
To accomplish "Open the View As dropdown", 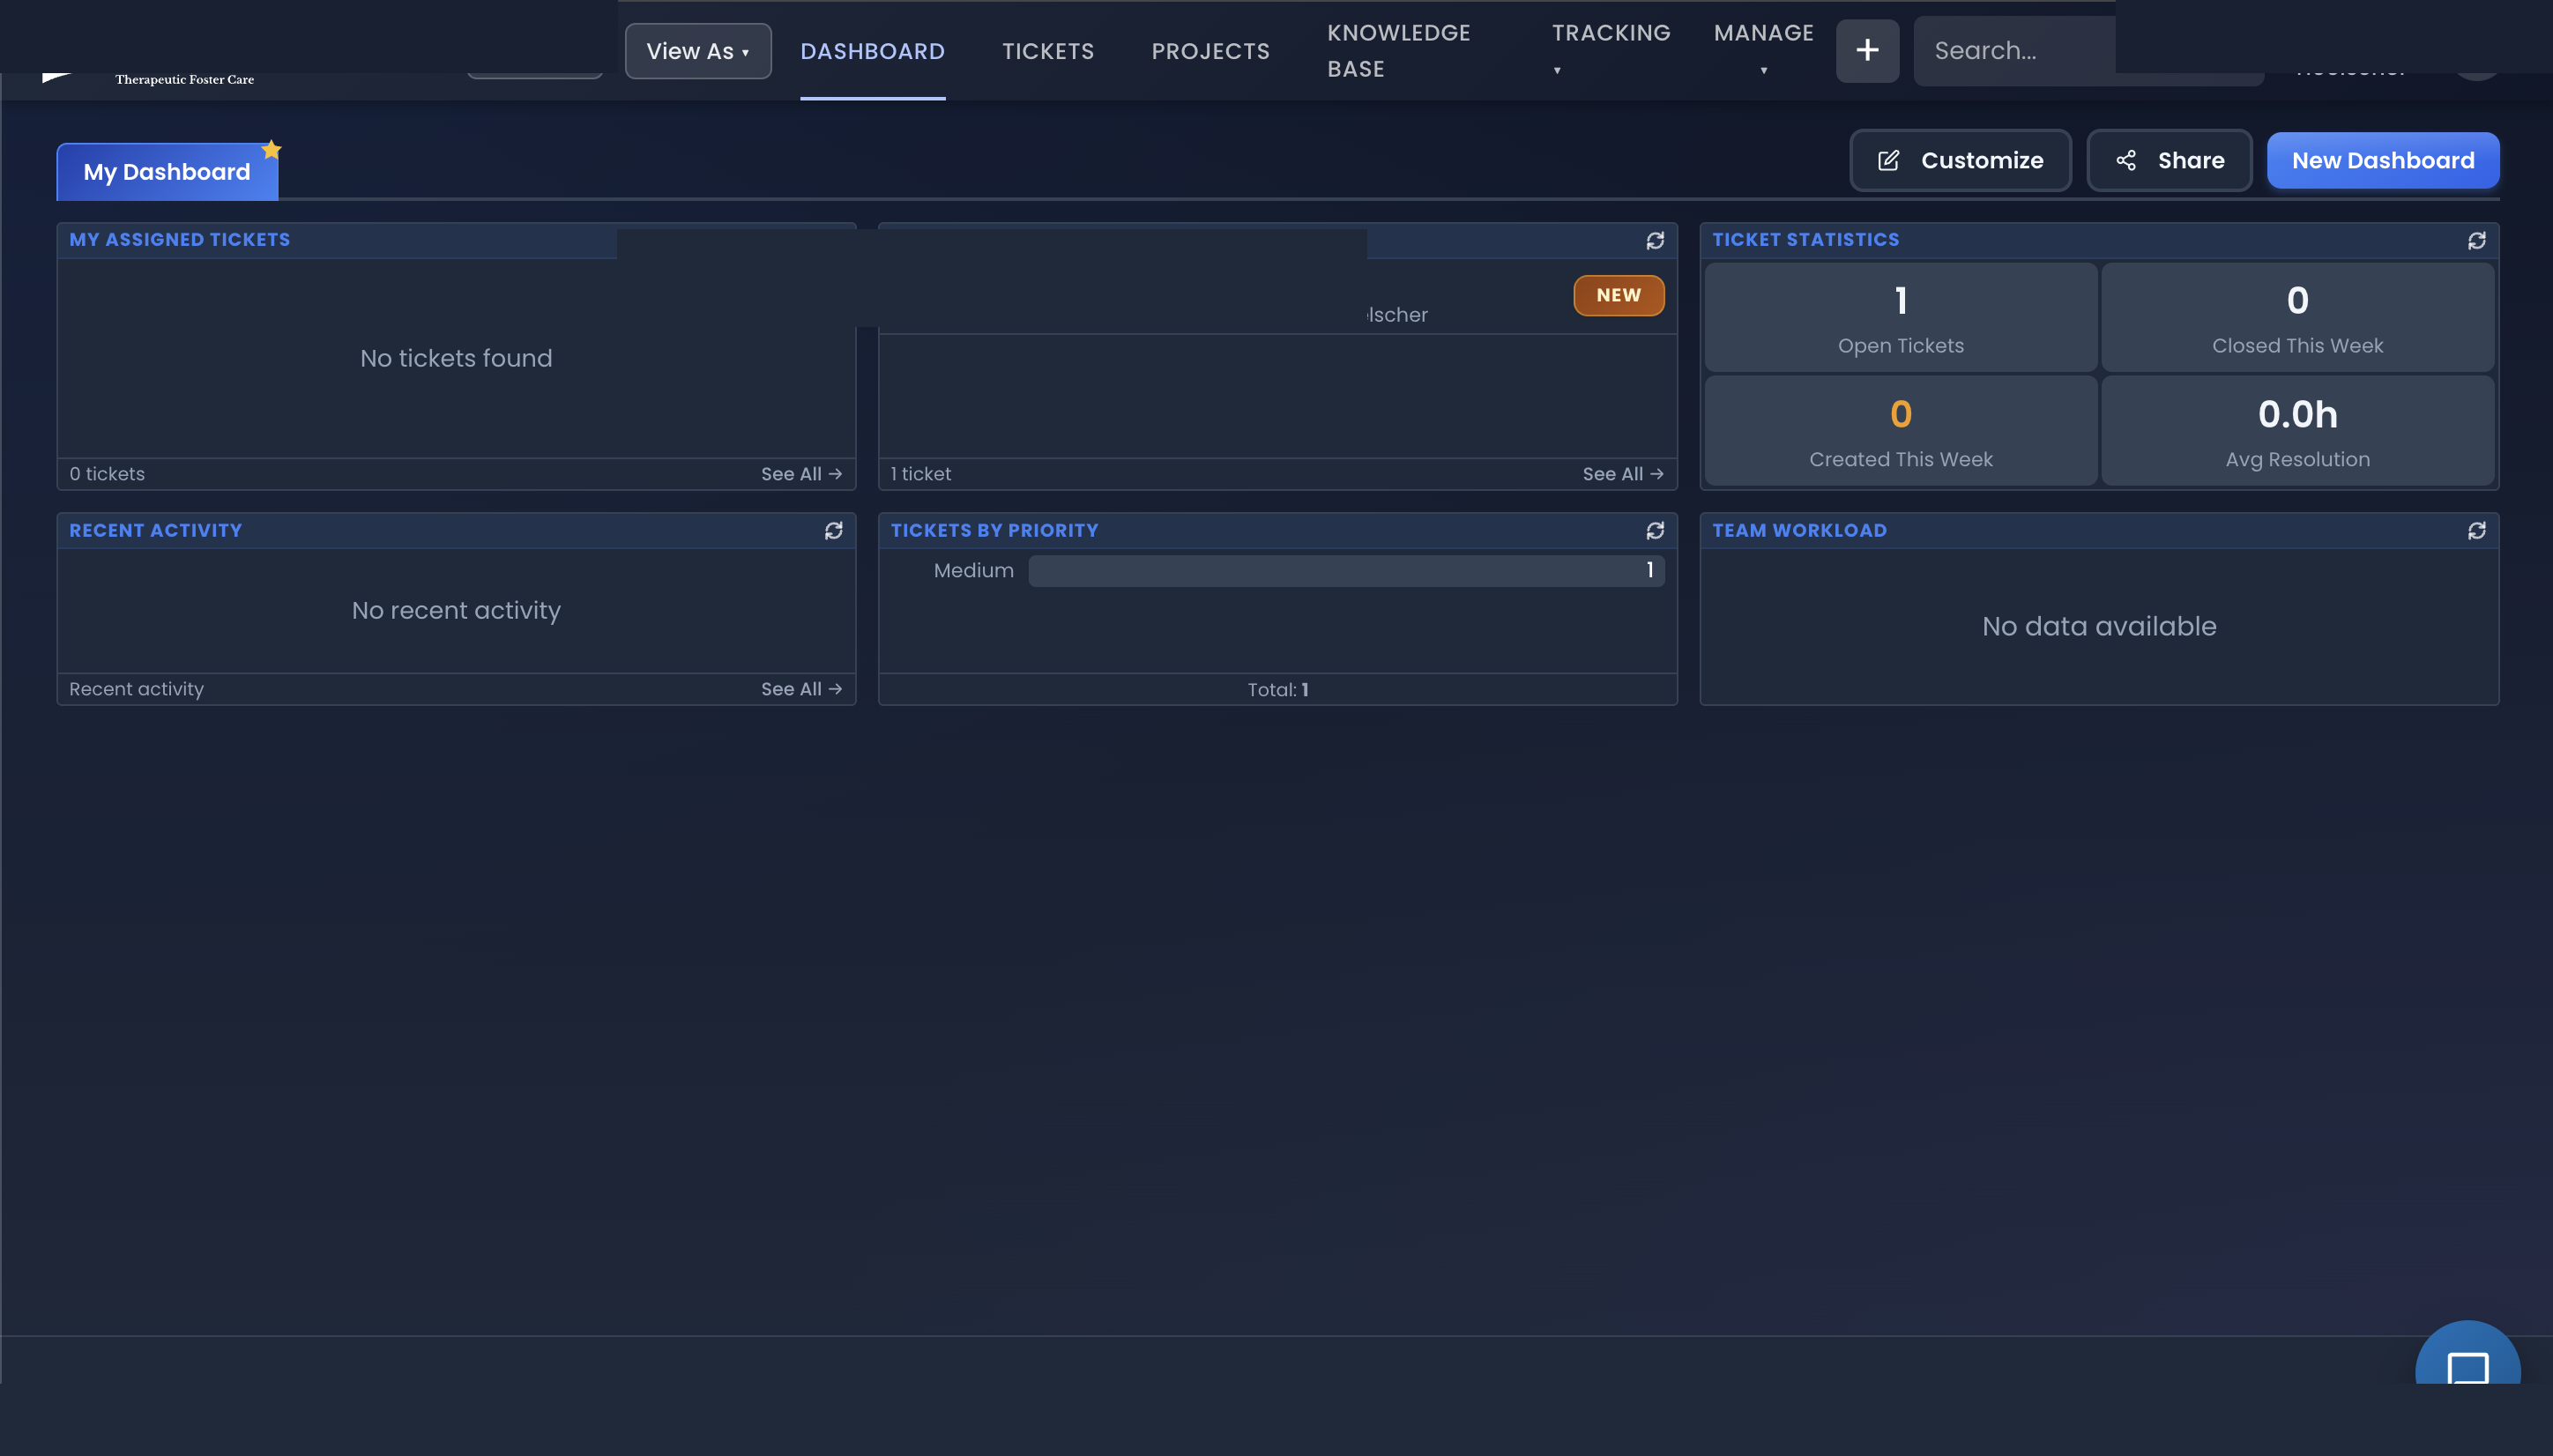I will pyautogui.click(x=697, y=50).
